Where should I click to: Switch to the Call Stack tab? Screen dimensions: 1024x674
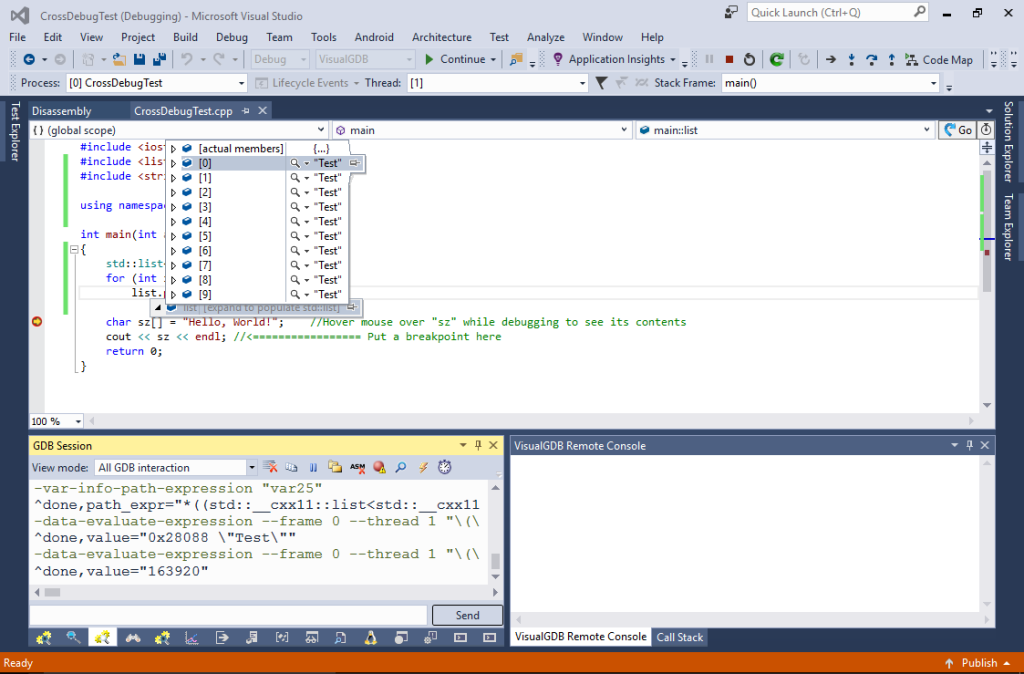click(x=679, y=637)
